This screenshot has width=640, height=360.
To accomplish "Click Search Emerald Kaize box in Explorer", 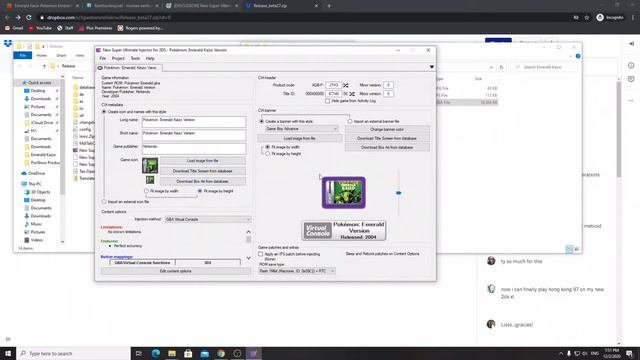I will tap(544, 67).
